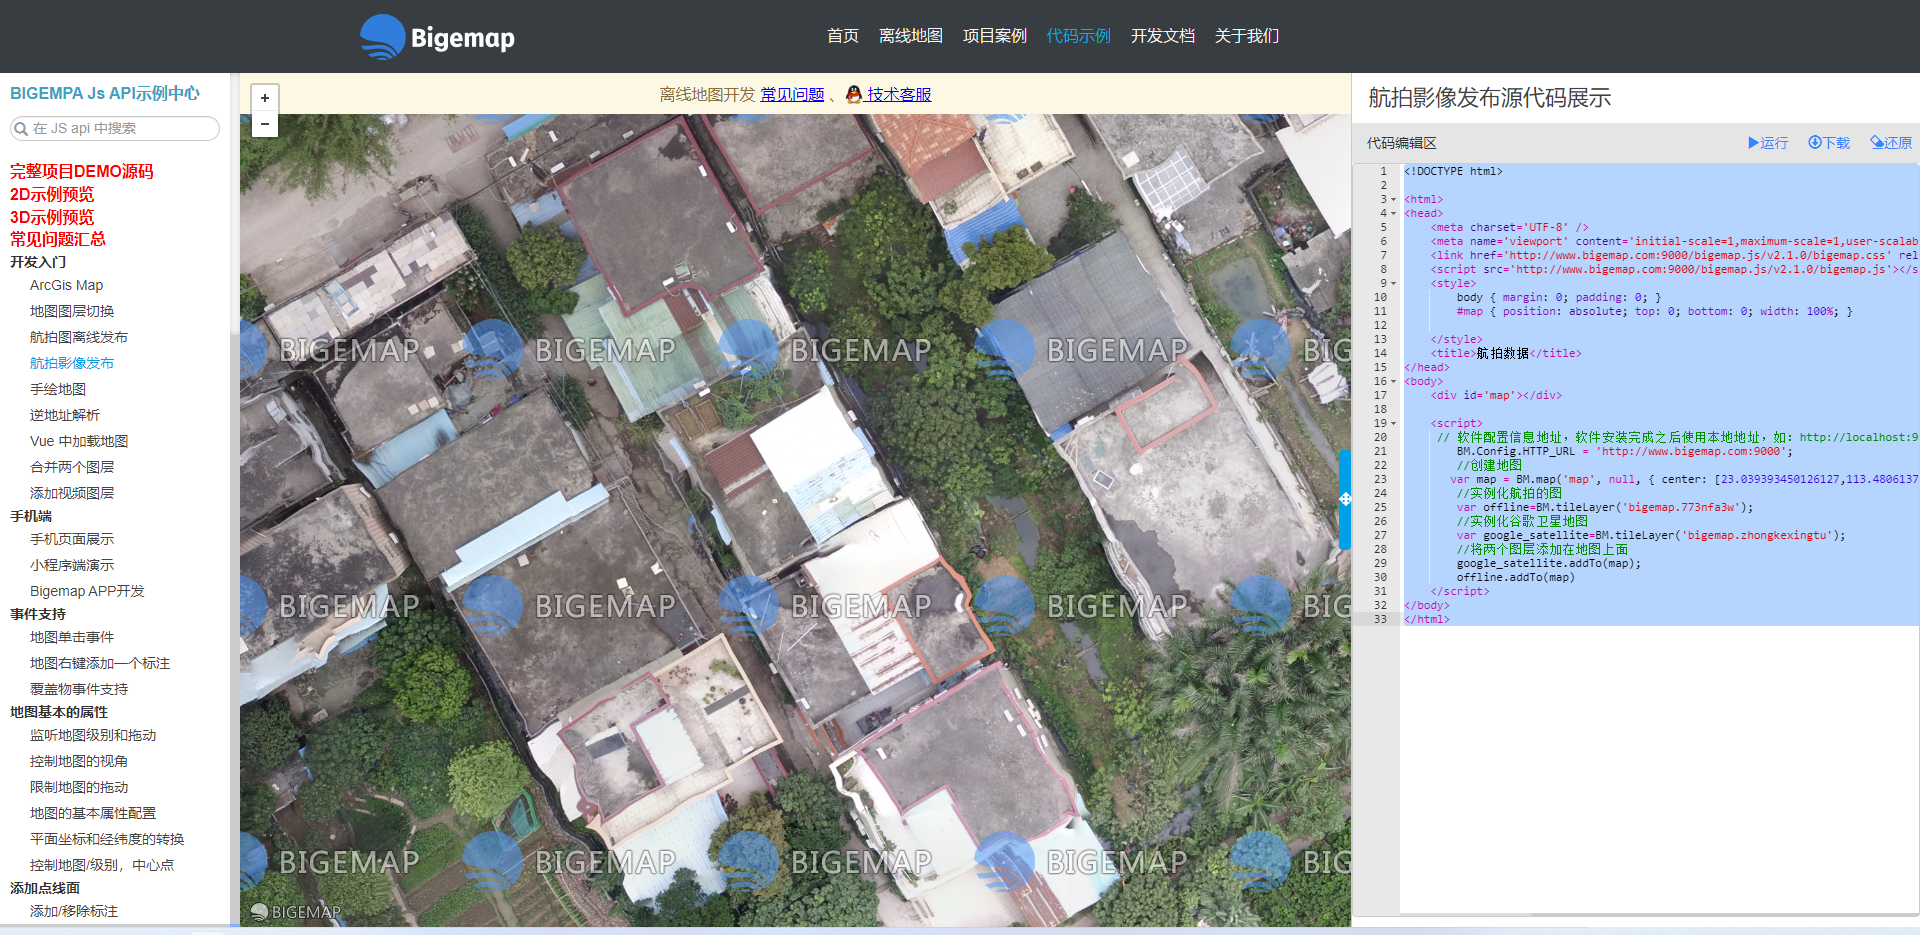Select 添加/移除标注 example

[74, 911]
